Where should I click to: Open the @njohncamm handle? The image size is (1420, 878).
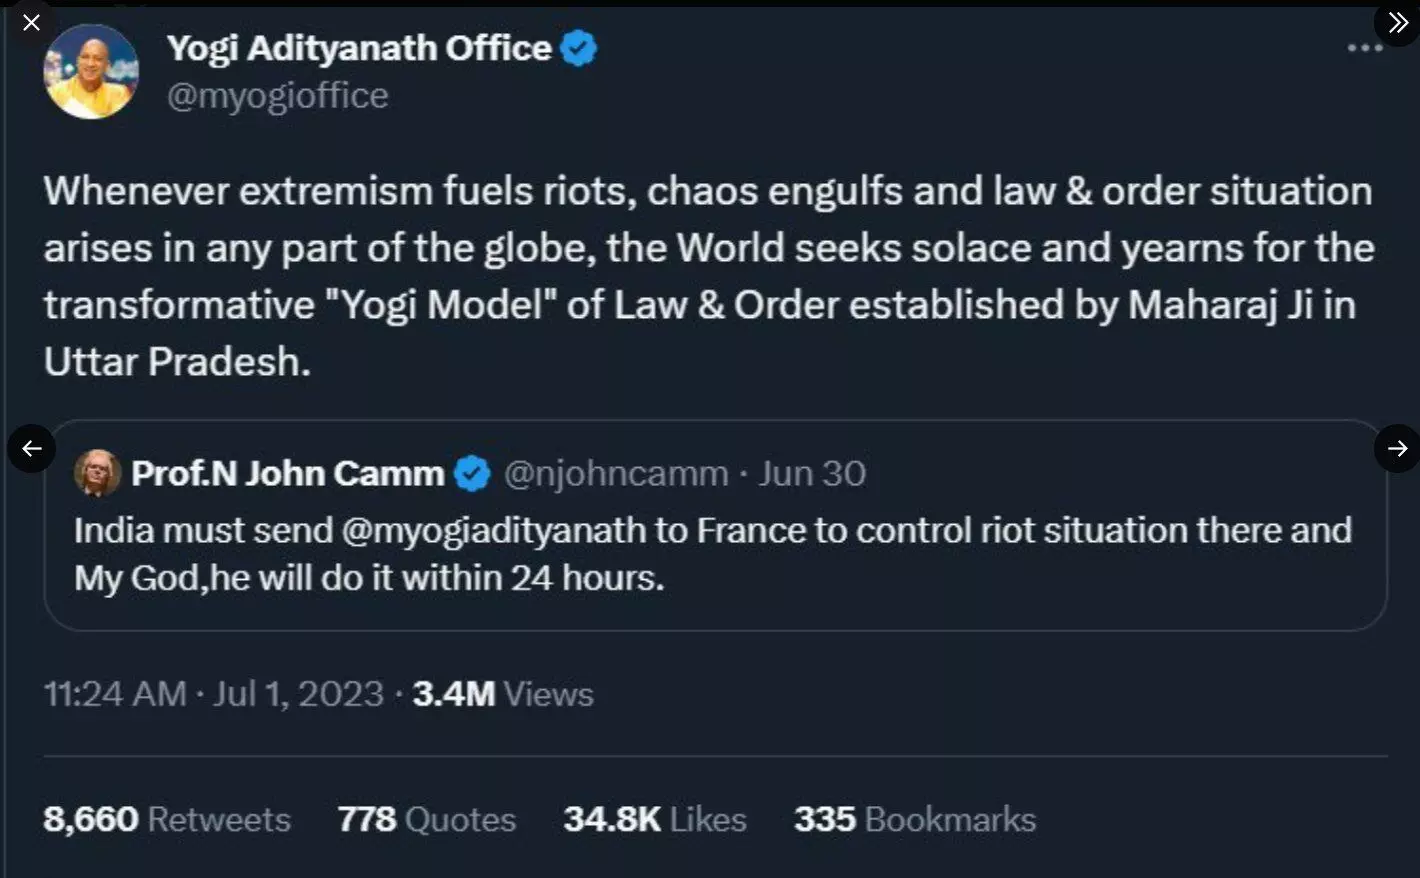pyautogui.click(x=616, y=473)
